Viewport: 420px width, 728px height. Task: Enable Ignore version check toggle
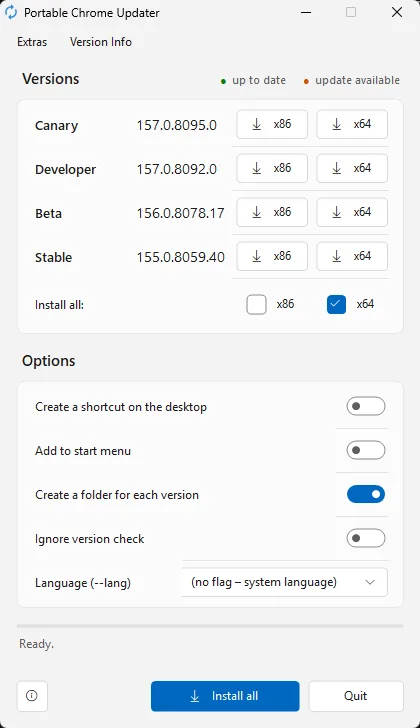coord(366,539)
